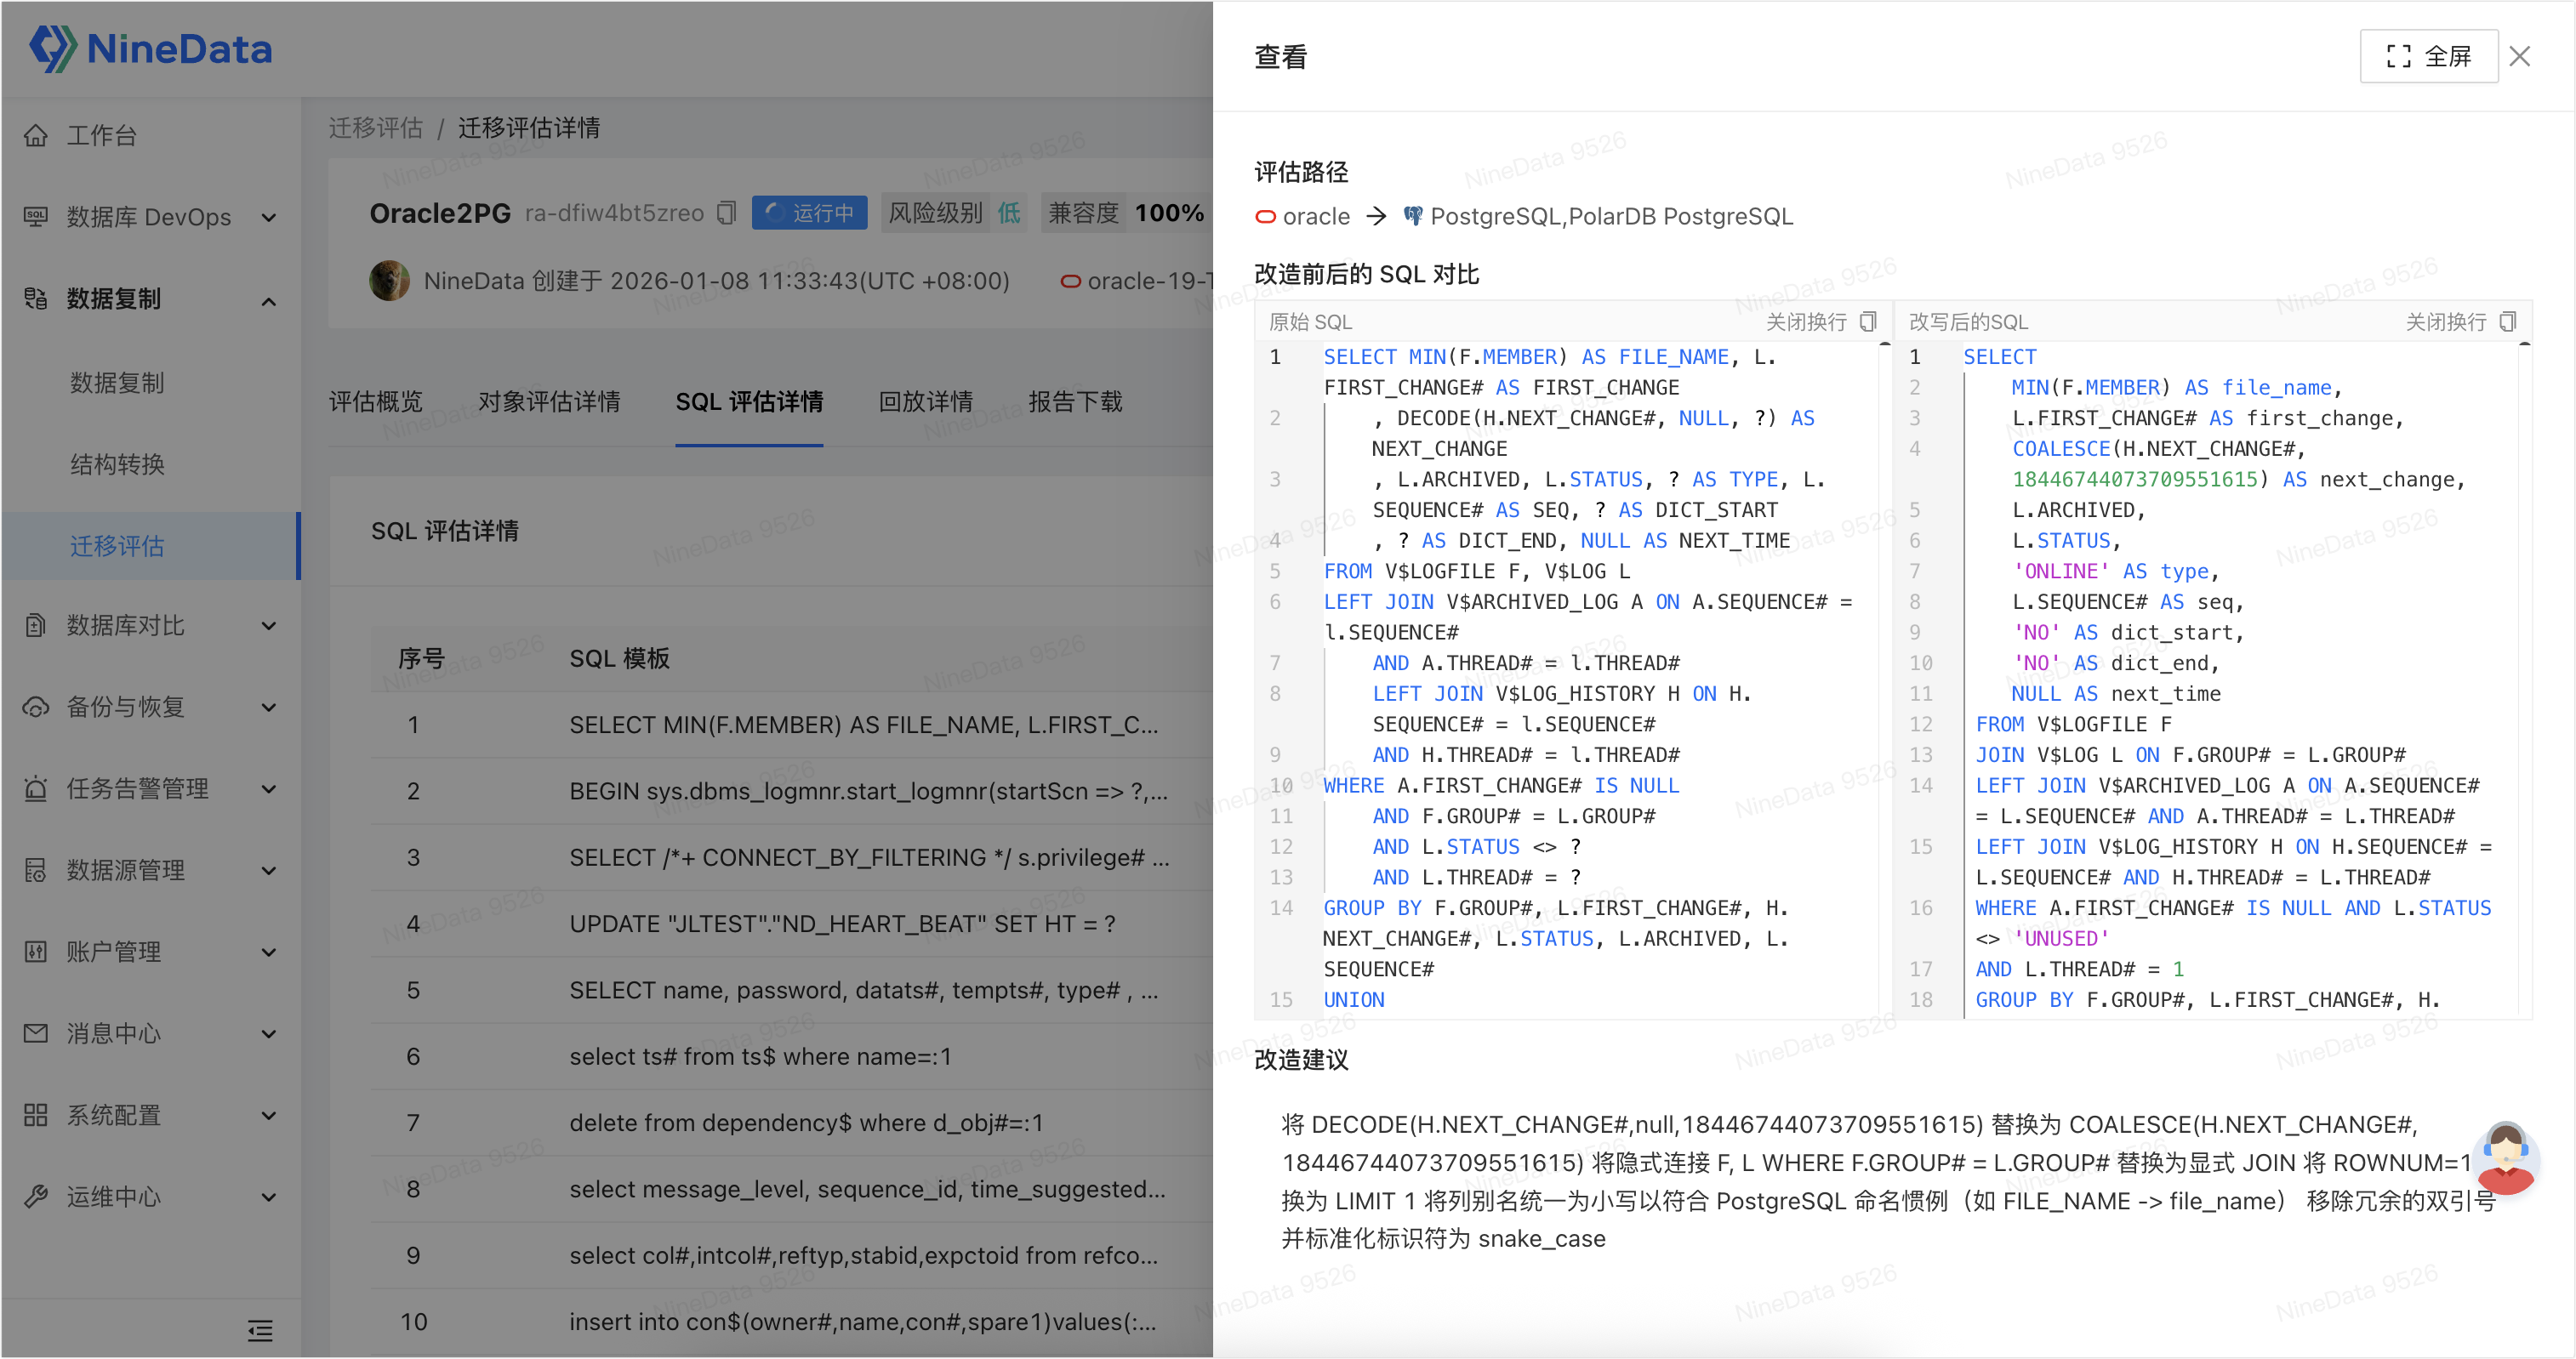Image resolution: width=2576 pixels, height=1359 pixels.
Task: Copy the 改写后的SQL code
Action: [x=2508, y=321]
